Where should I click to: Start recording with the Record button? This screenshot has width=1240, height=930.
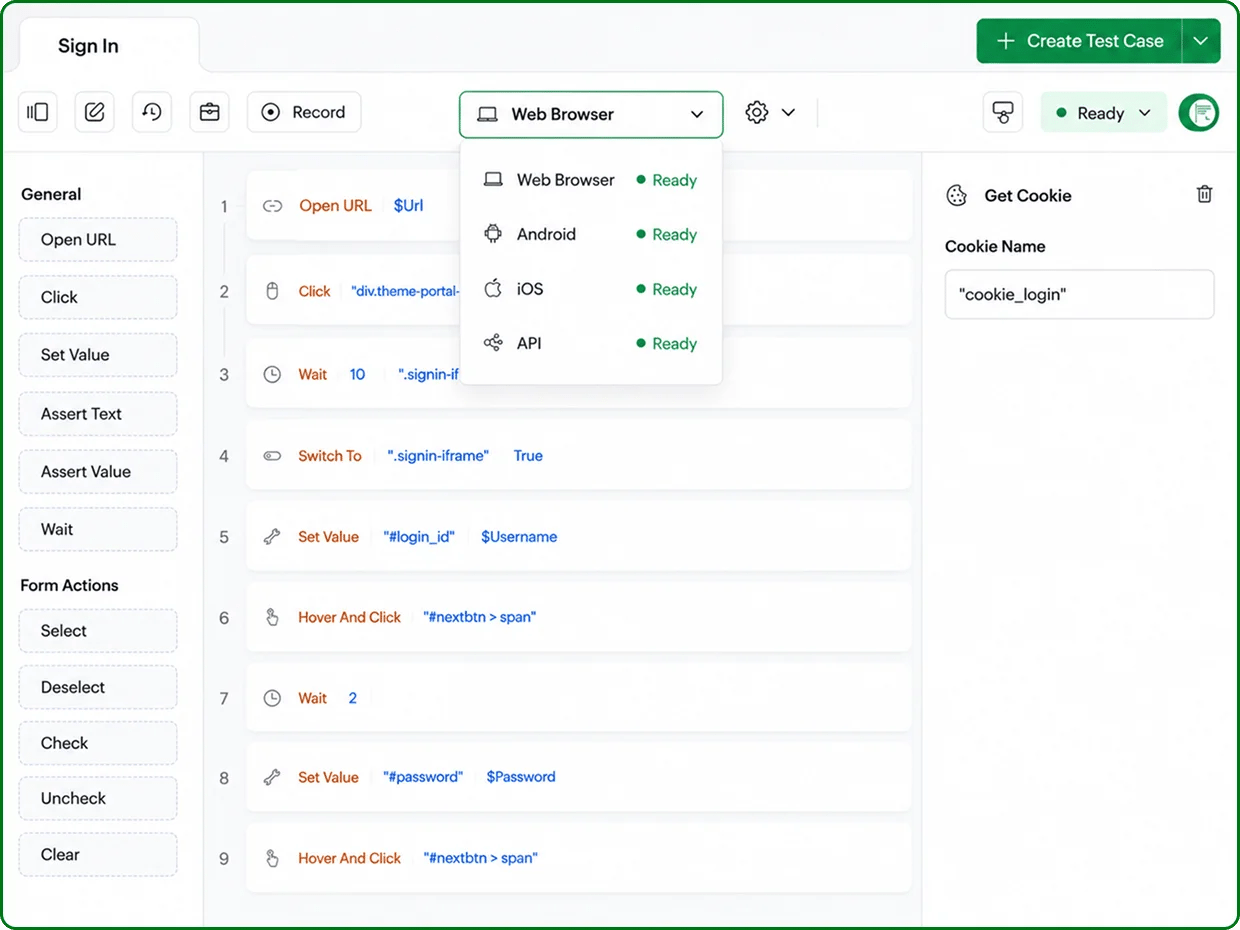point(304,112)
